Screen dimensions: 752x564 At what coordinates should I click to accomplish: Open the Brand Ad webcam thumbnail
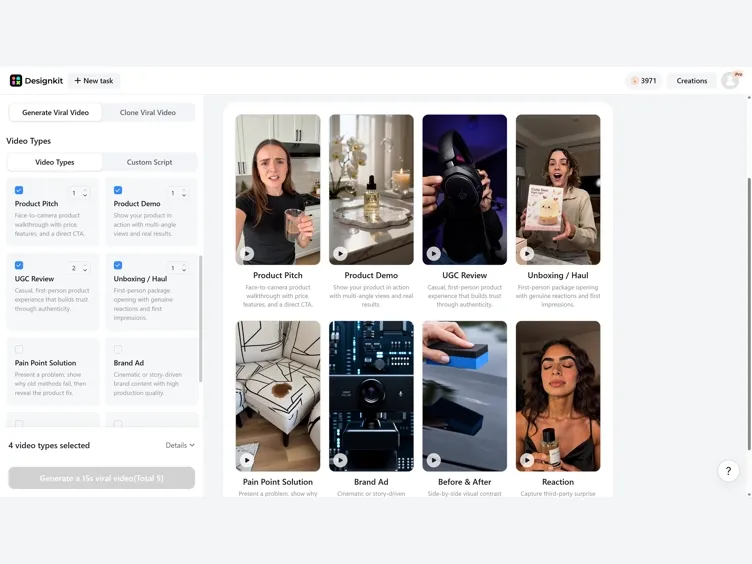point(371,396)
